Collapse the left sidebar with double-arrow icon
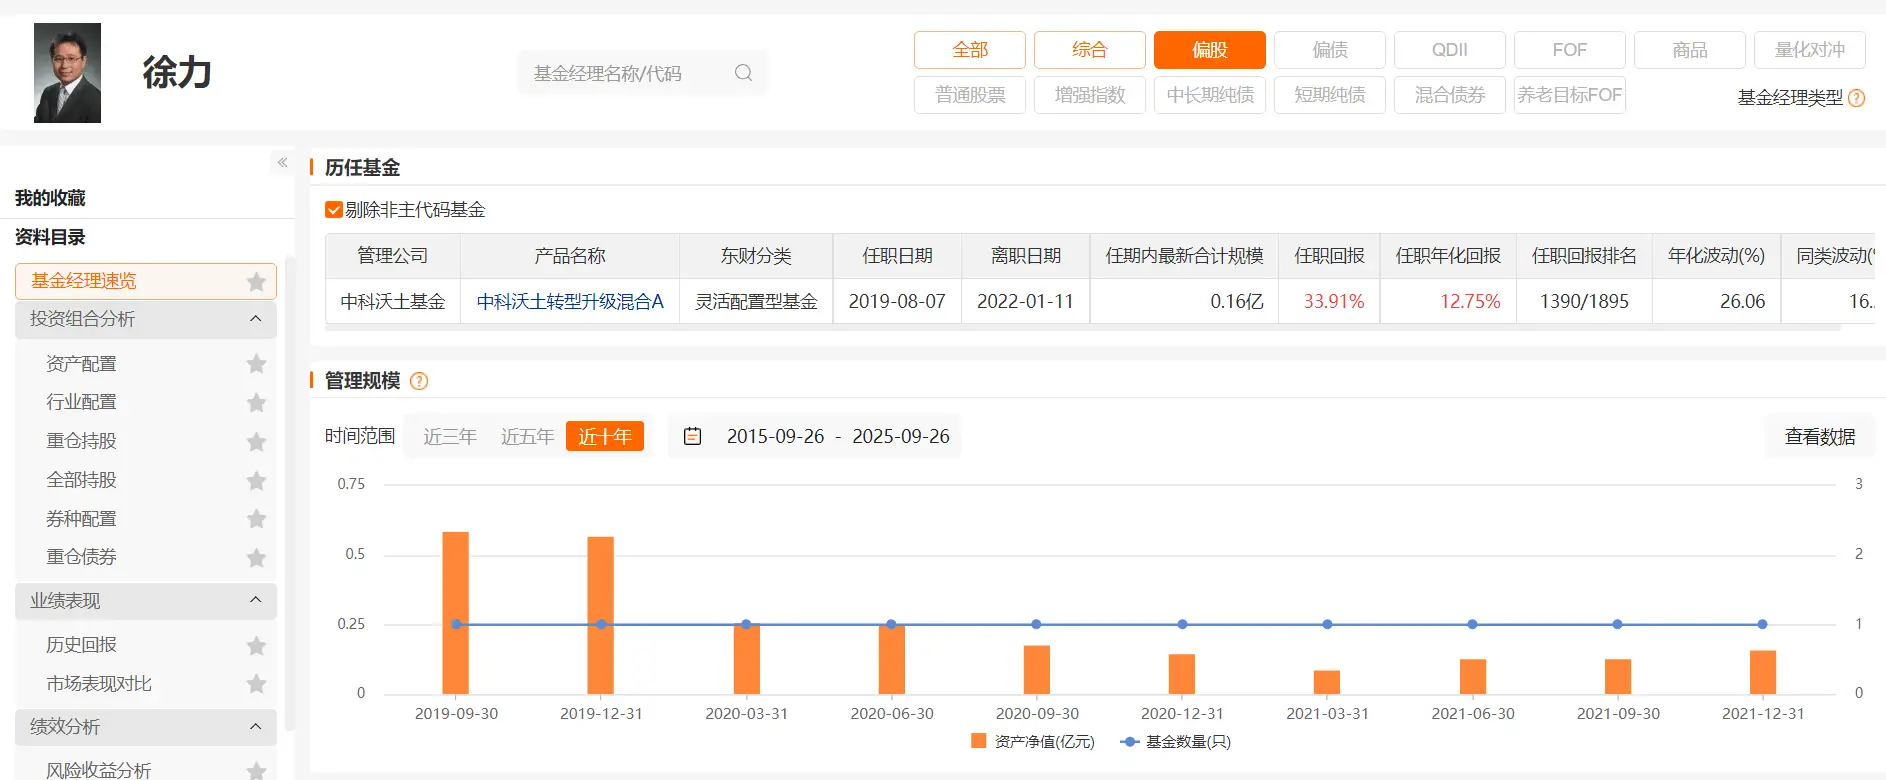 click(282, 162)
